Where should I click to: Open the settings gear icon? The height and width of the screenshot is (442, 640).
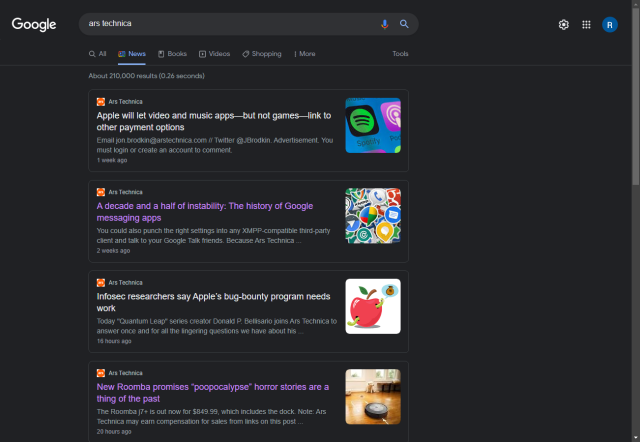[x=563, y=24]
